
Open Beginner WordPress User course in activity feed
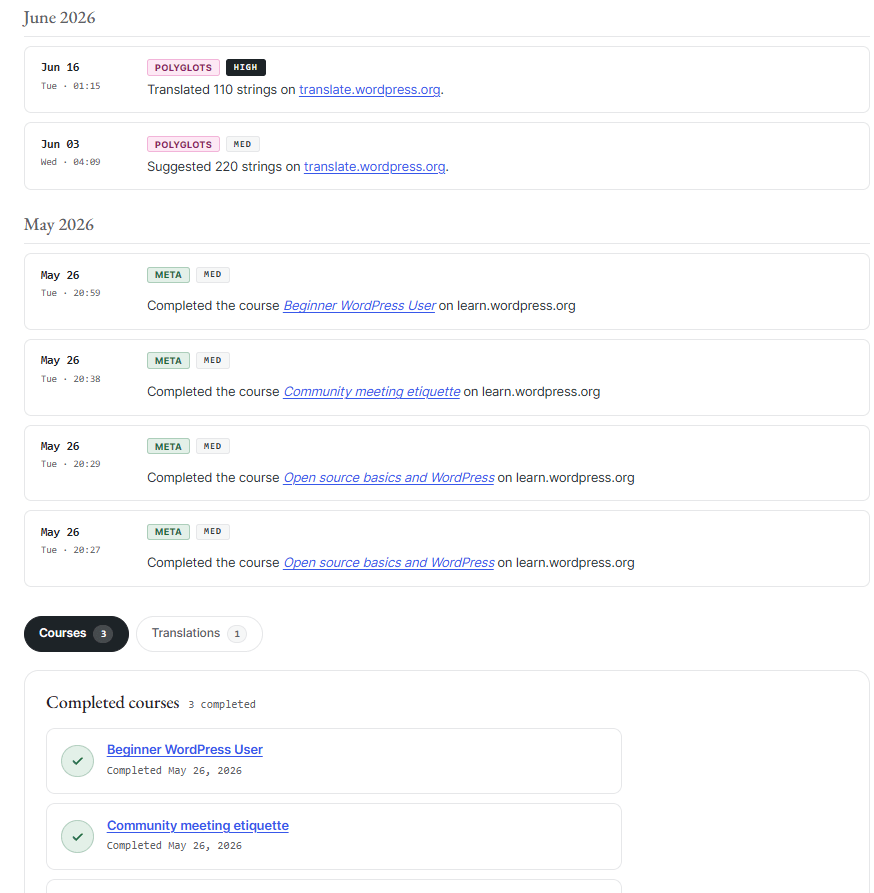tap(359, 306)
